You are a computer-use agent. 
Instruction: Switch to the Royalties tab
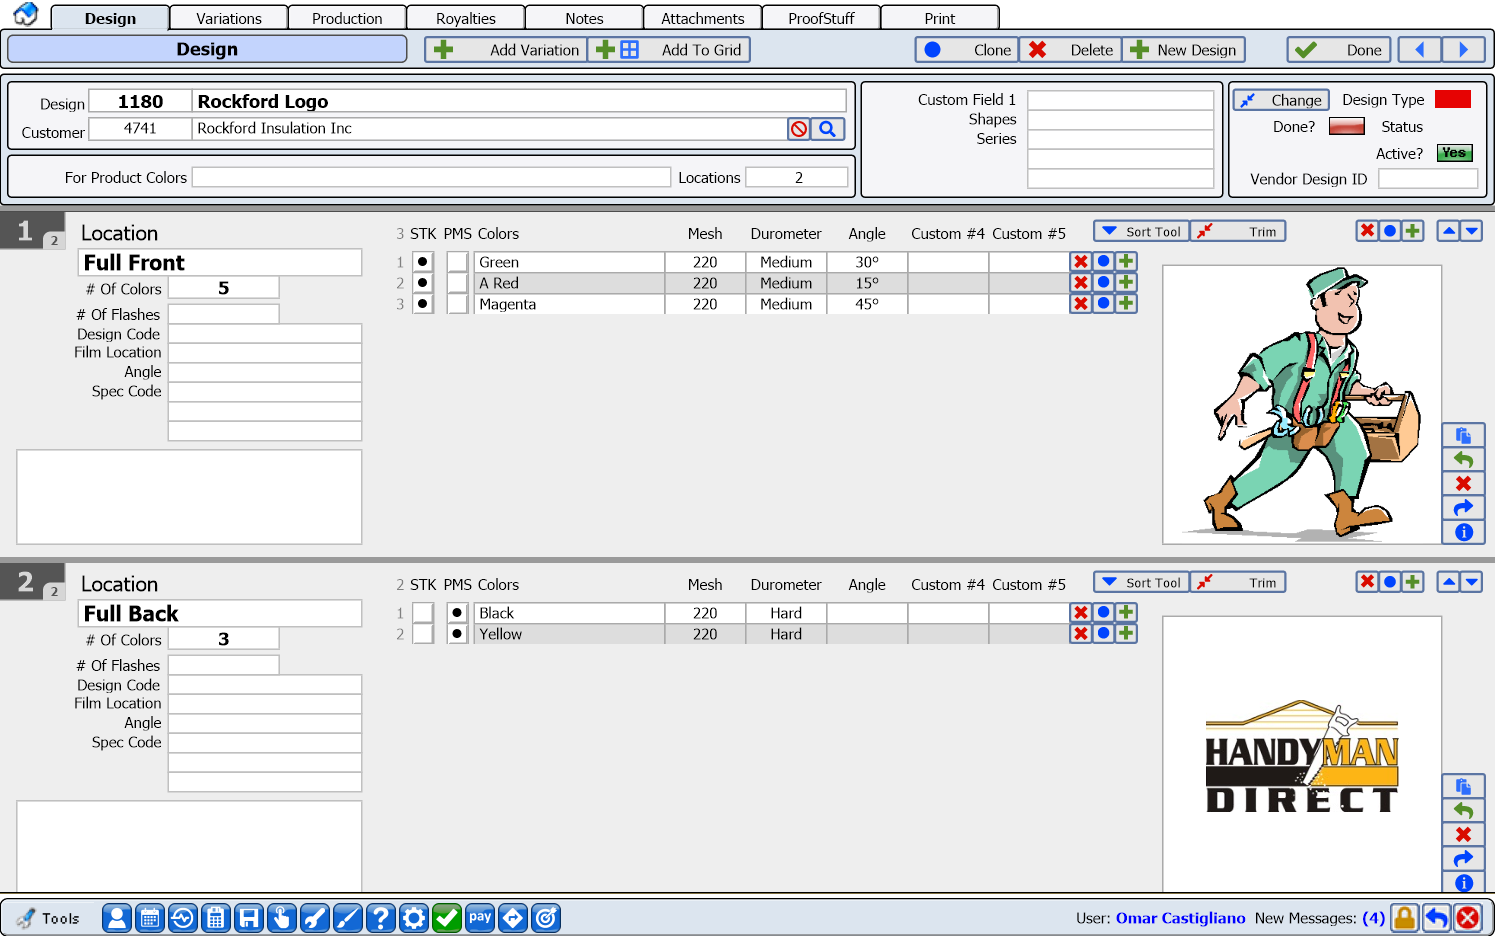tap(464, 17)
